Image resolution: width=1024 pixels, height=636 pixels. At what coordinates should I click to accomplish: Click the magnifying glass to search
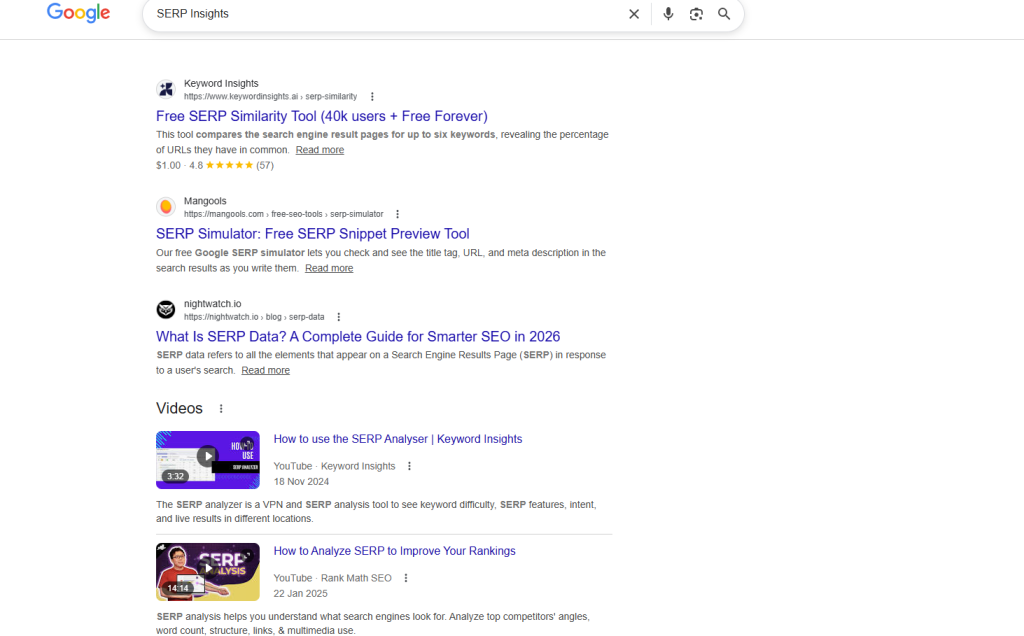click(724, 14)
